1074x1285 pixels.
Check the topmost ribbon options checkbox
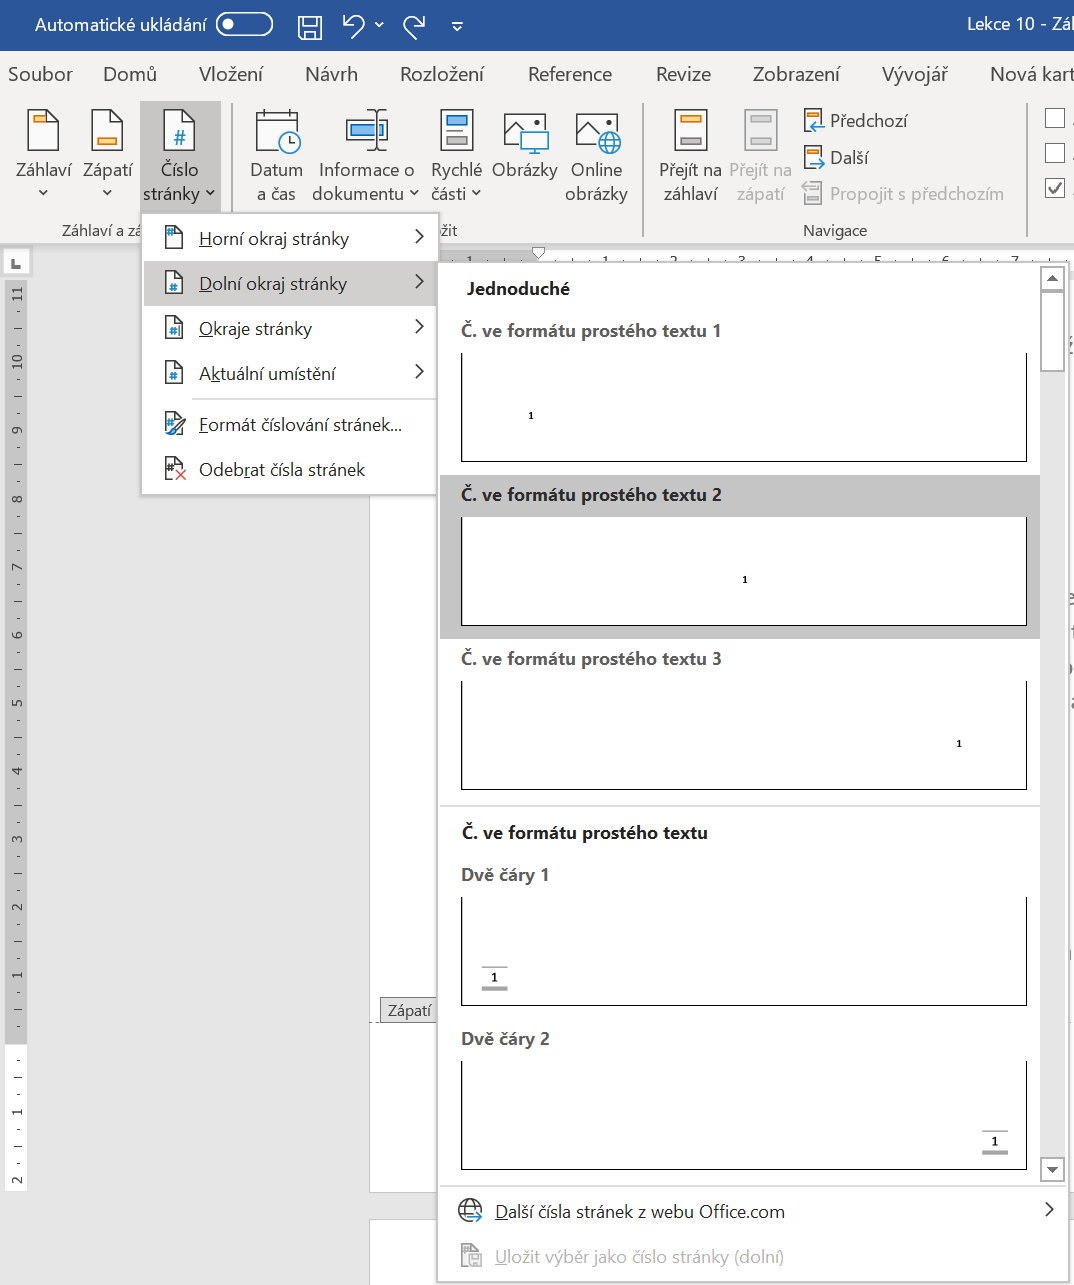[x=1055, y=118]
